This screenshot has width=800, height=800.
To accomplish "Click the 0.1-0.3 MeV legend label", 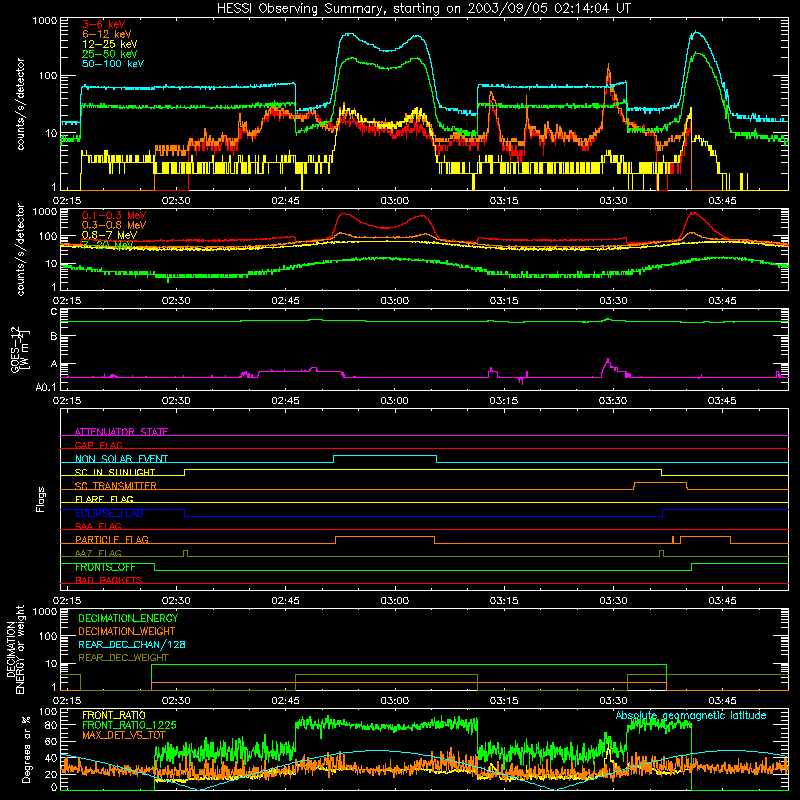I will click(x=114, y=215).
